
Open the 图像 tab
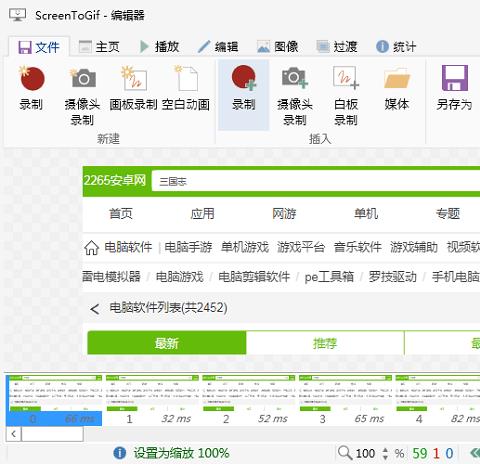pos(278,47)
